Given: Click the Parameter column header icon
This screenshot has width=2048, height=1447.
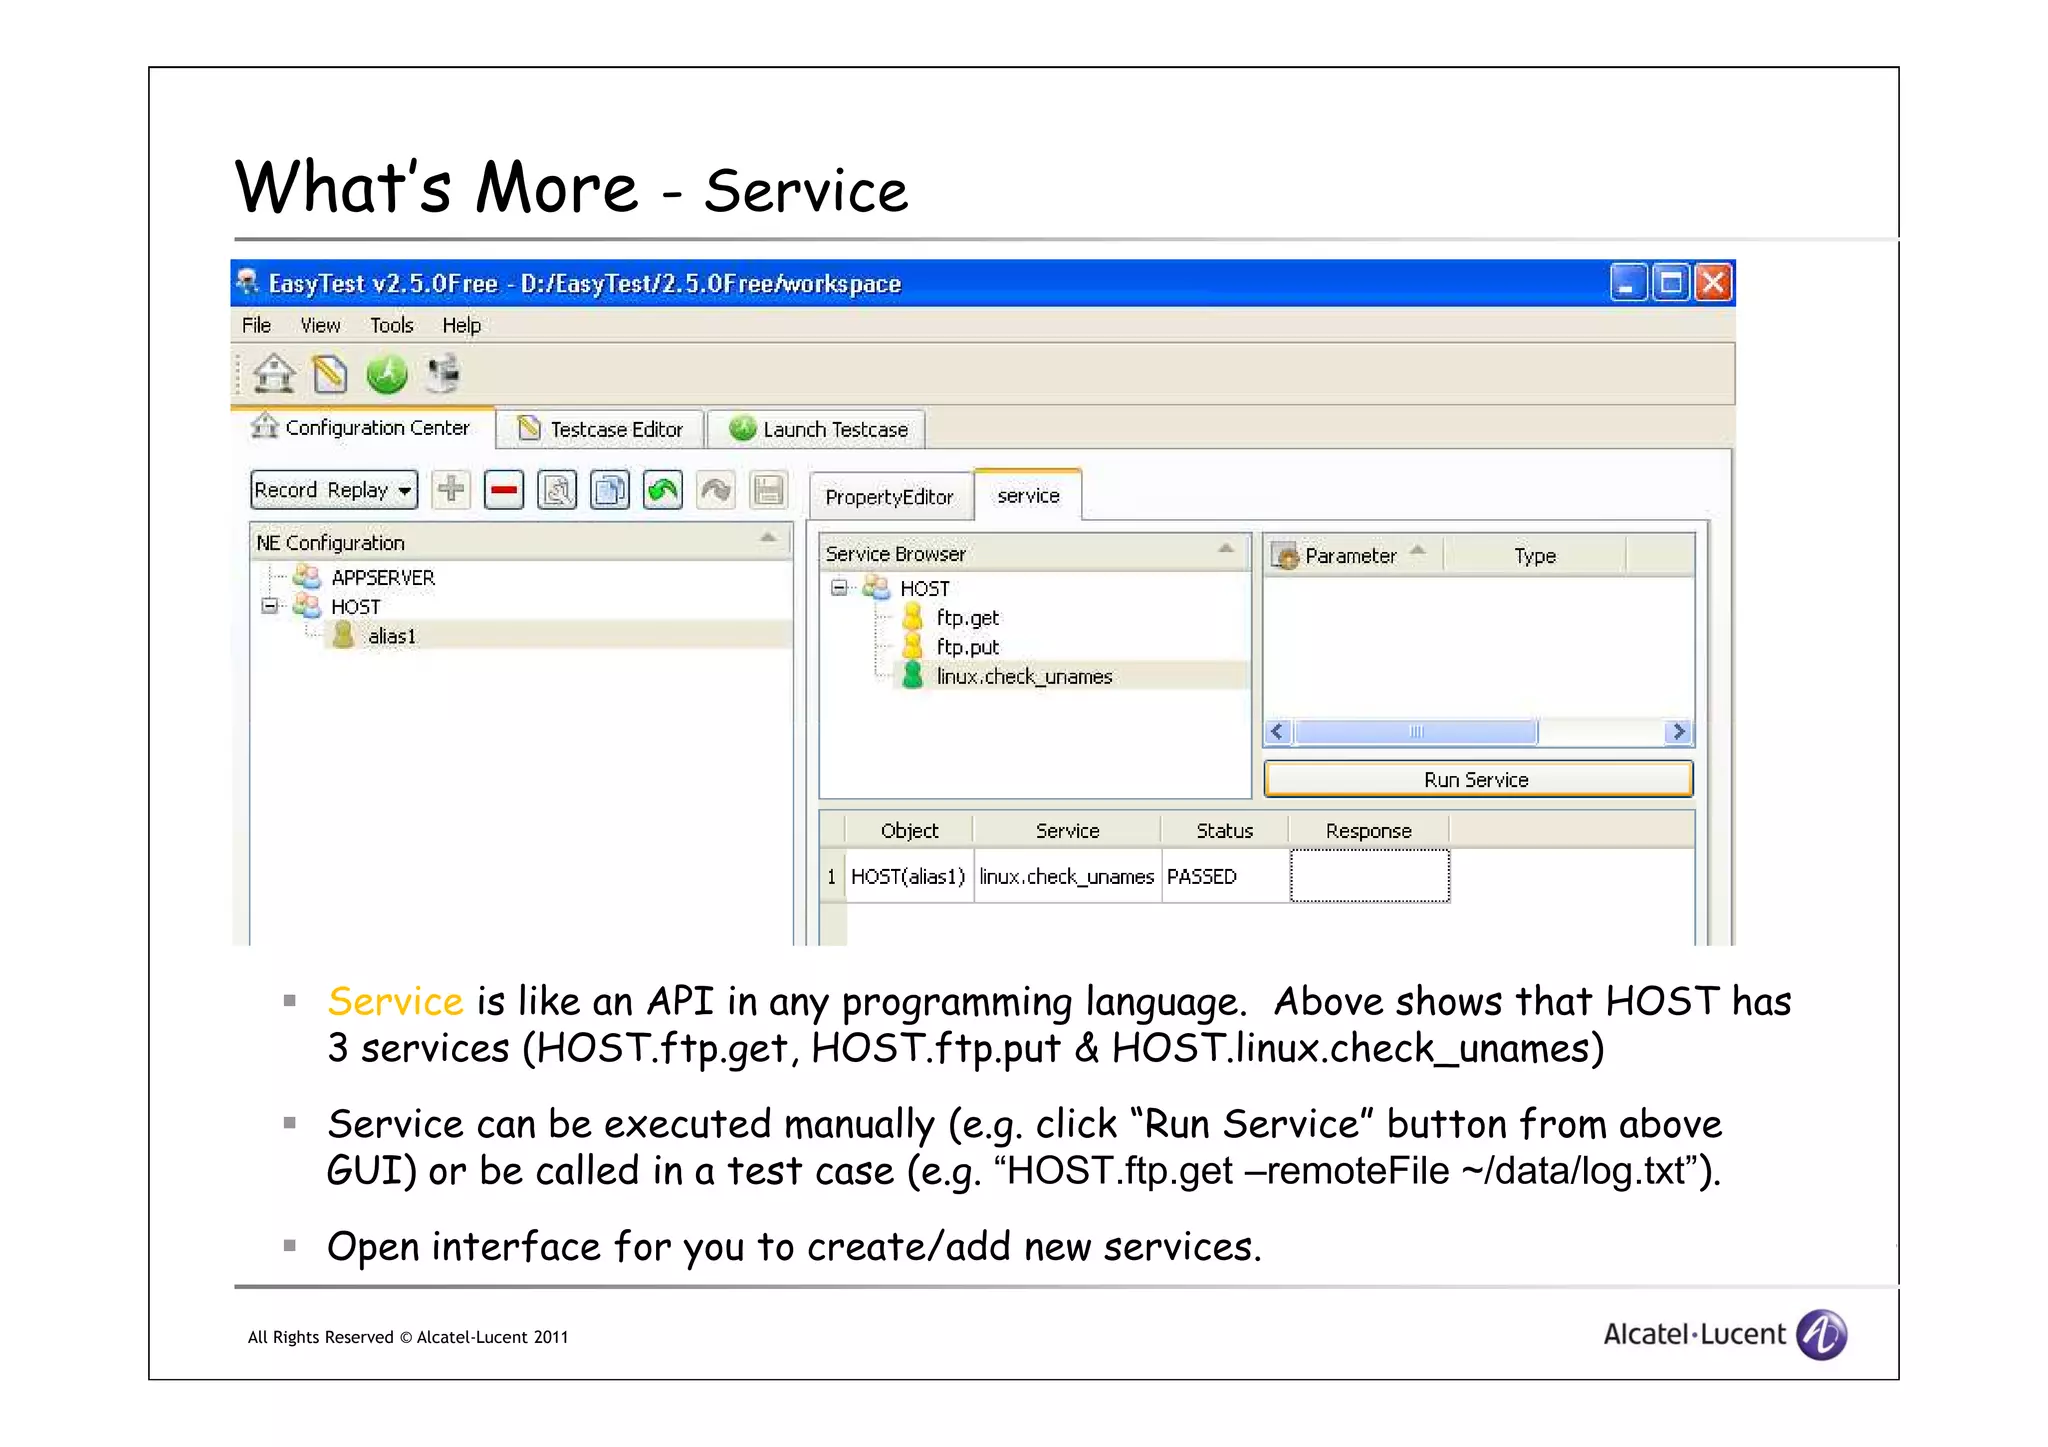Looking at the screenshot, I should click(x=1285, y=556).
